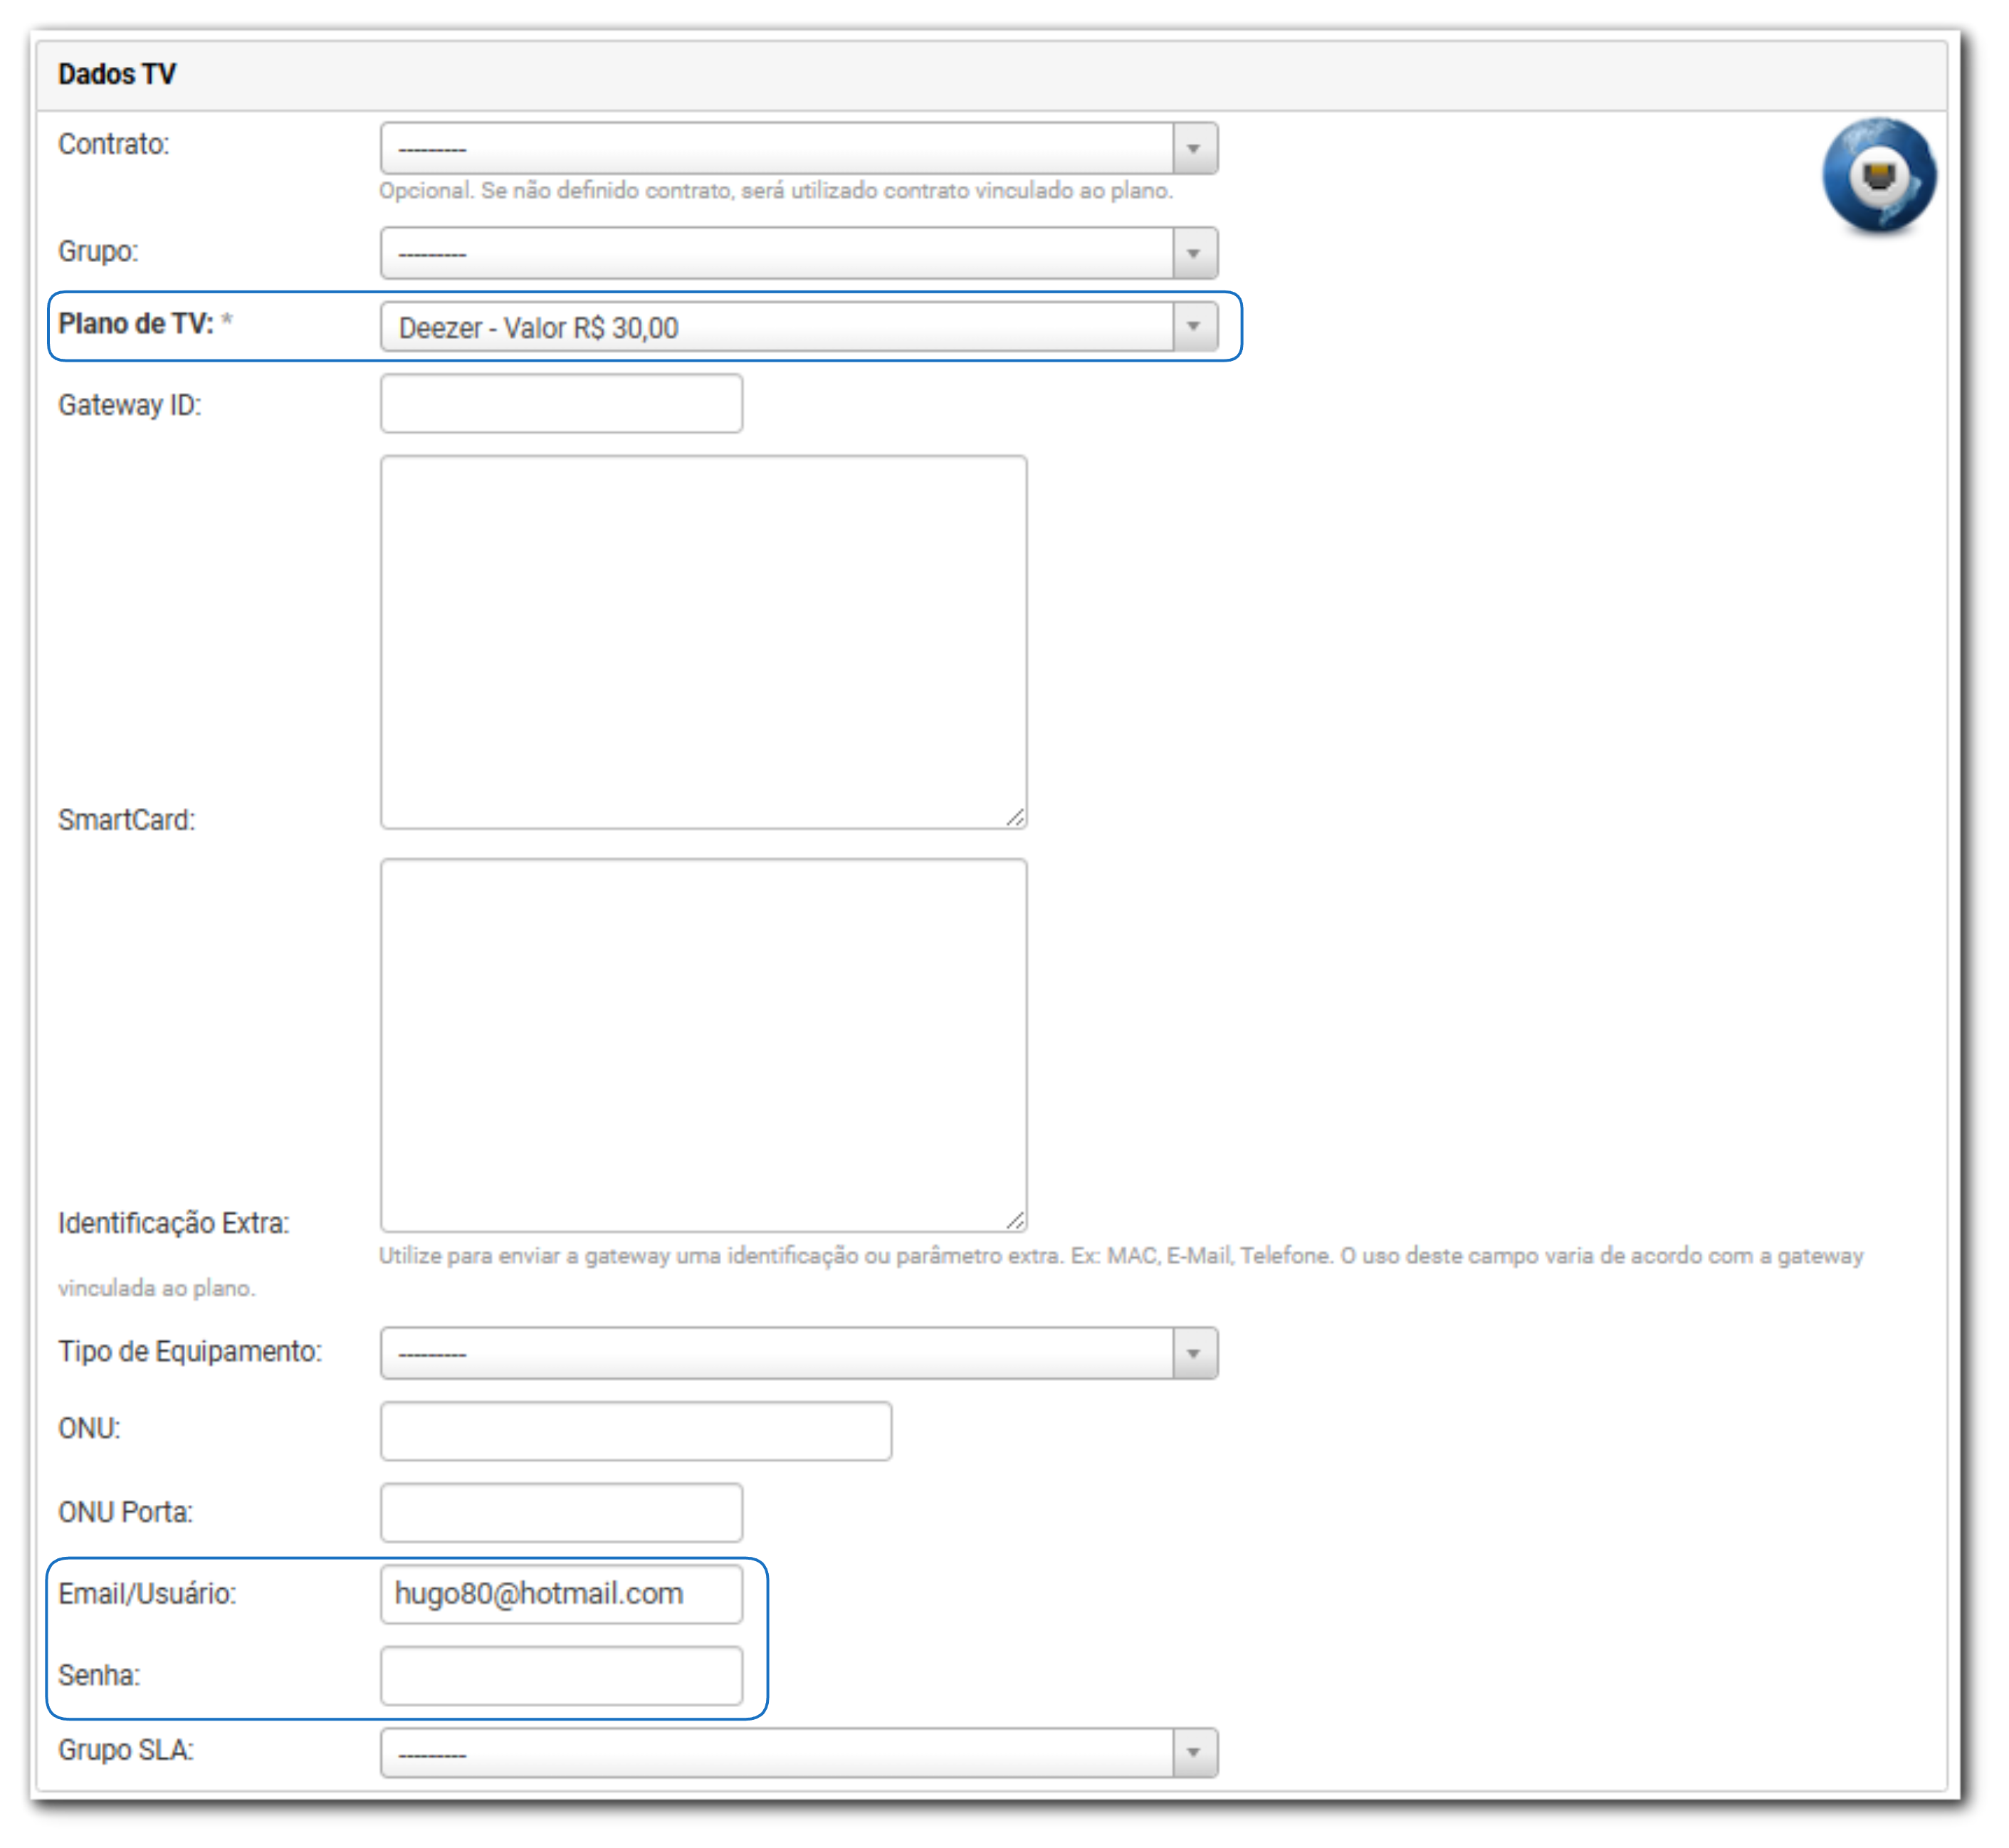This screenshot has height=1848, width=2009.
Task: Grab the SmartCard textarea resize handle
Action: [x=1016, y=818]
